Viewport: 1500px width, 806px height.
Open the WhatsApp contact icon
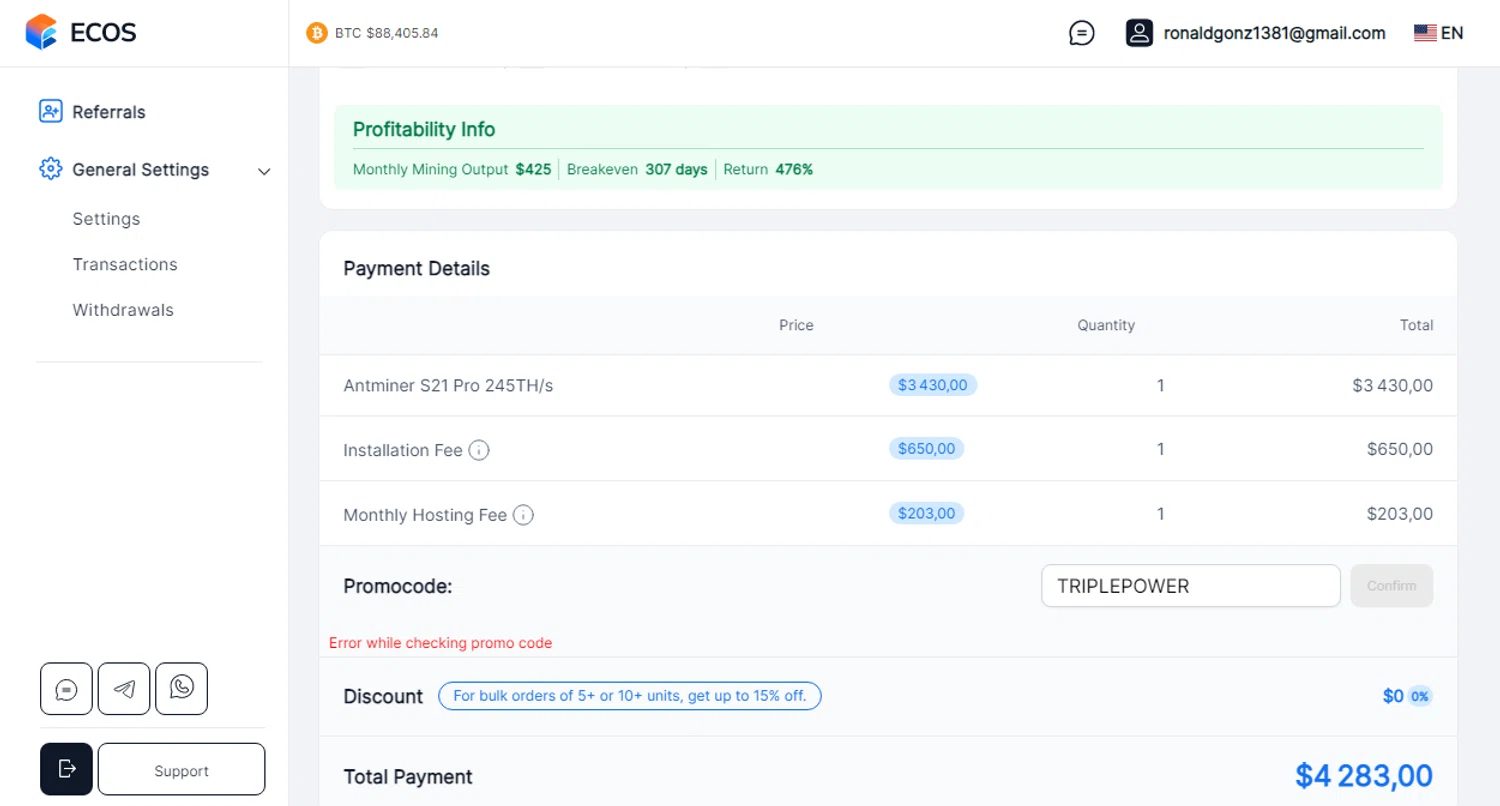(182, 689)
